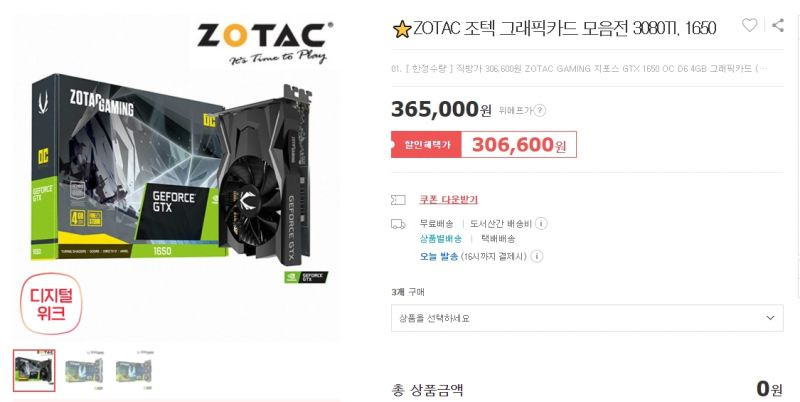Viewport: 800px width, 402px height.
Task: Open the 위메프가 question mark help icon
Action: [x=540, y=110]
